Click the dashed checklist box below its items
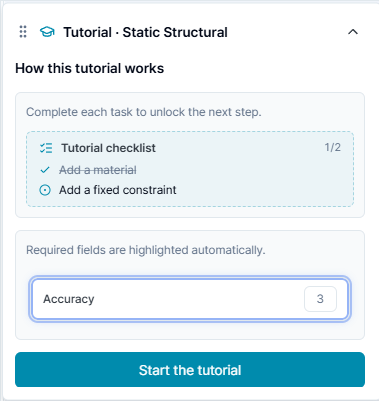The height and width of the screenshot is (401, 379). pos(190,201)
